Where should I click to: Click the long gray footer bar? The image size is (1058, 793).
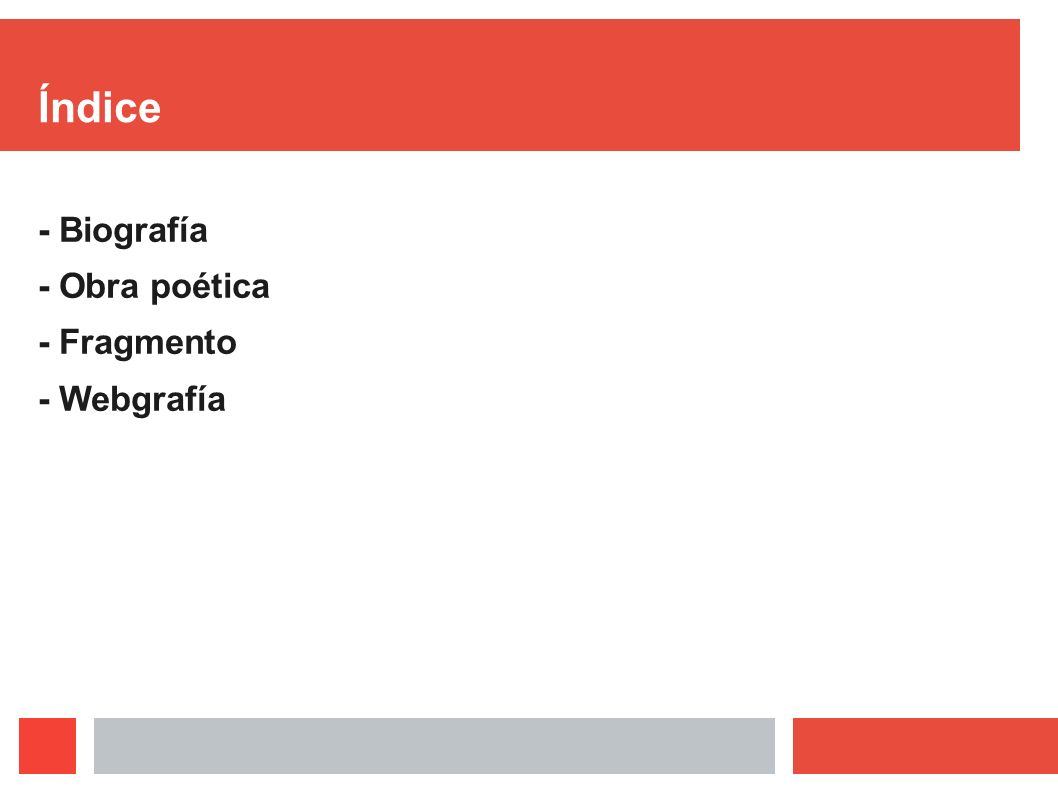[x=434, y=746]
